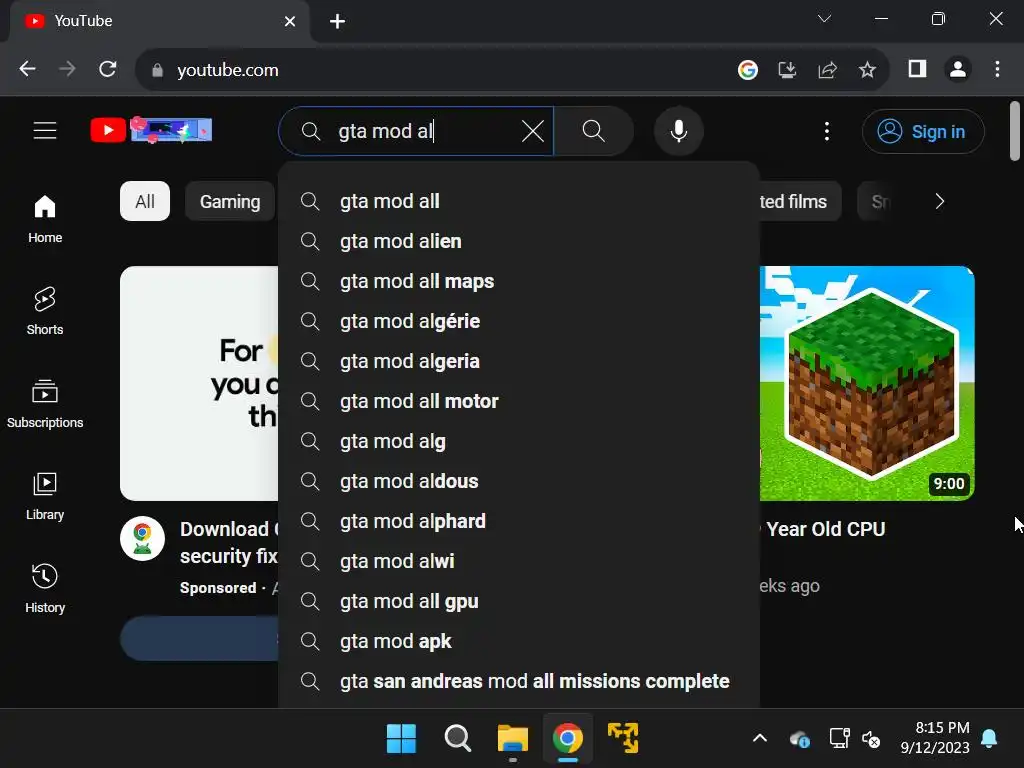Open the 'Year Old CPU' video title

tap(825, 529)
